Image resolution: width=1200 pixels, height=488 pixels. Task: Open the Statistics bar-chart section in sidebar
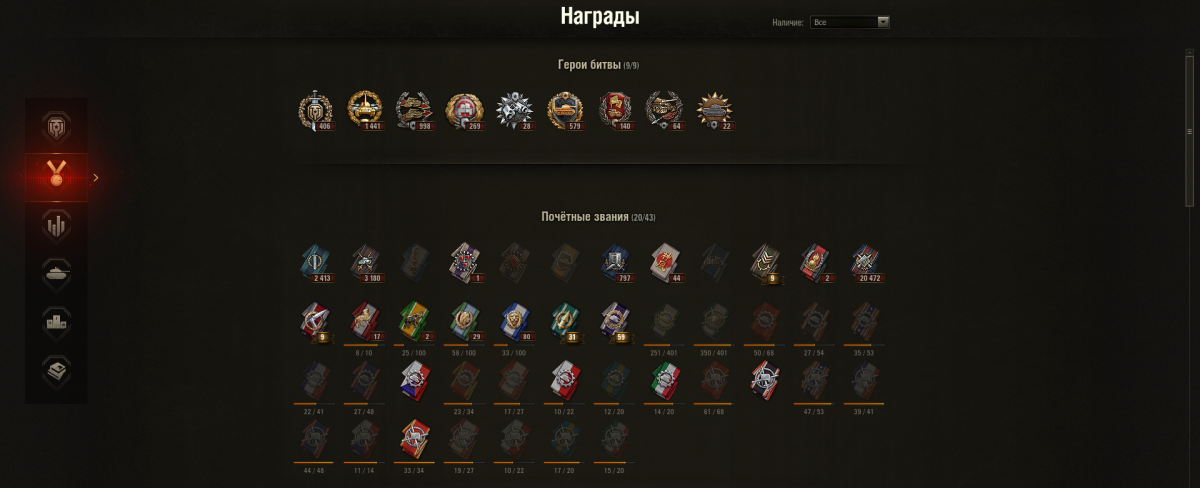(56, 226)
